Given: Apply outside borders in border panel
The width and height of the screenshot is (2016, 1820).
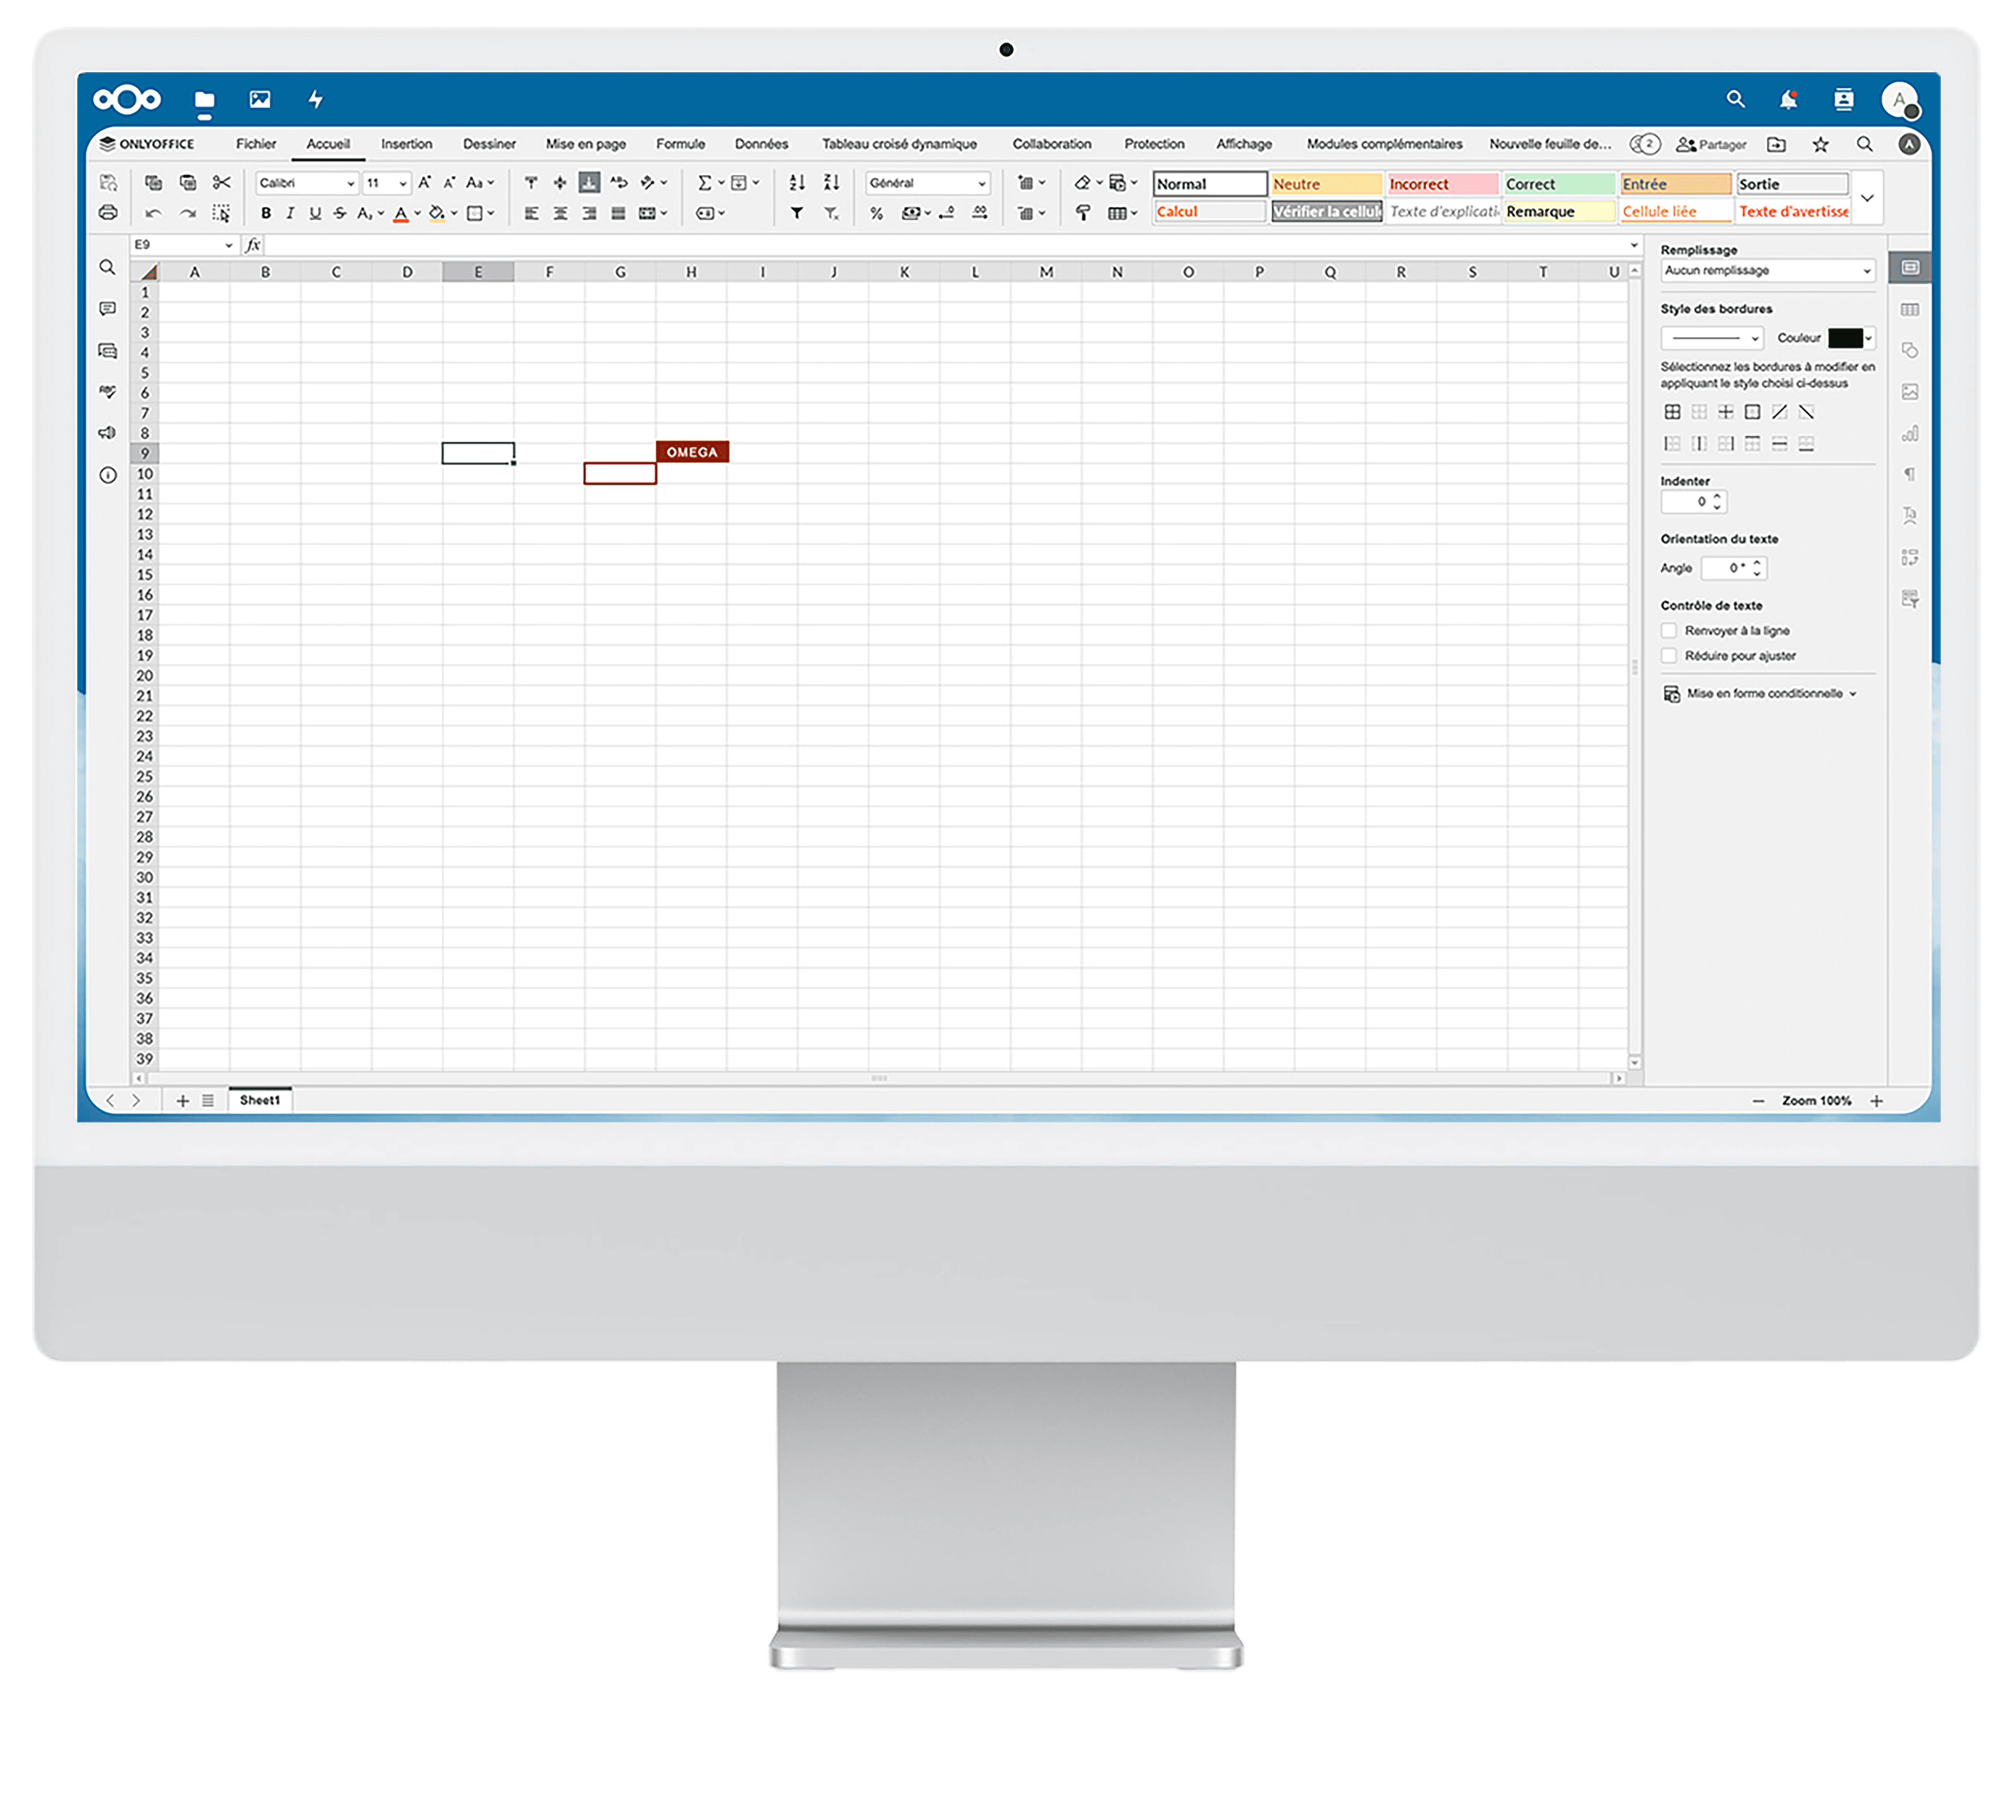Looking at the screenshot, I should click(x=1752, y=412).
